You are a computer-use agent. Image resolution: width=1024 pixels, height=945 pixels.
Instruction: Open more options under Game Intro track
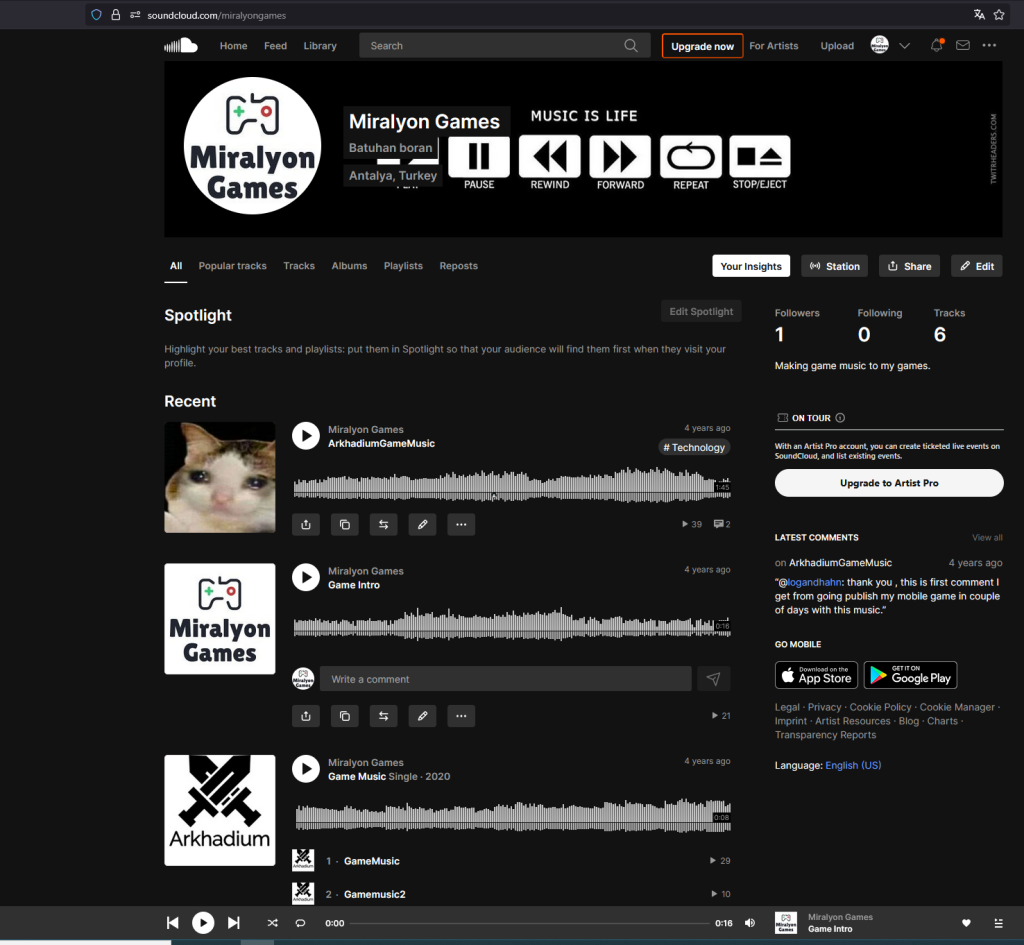[x=460, y=716]
